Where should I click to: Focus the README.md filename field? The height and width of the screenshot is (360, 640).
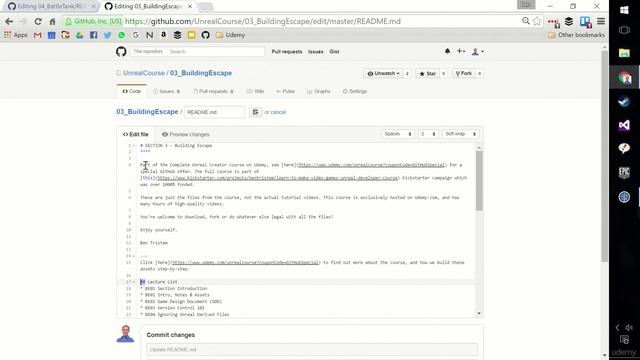coord(214,112)
